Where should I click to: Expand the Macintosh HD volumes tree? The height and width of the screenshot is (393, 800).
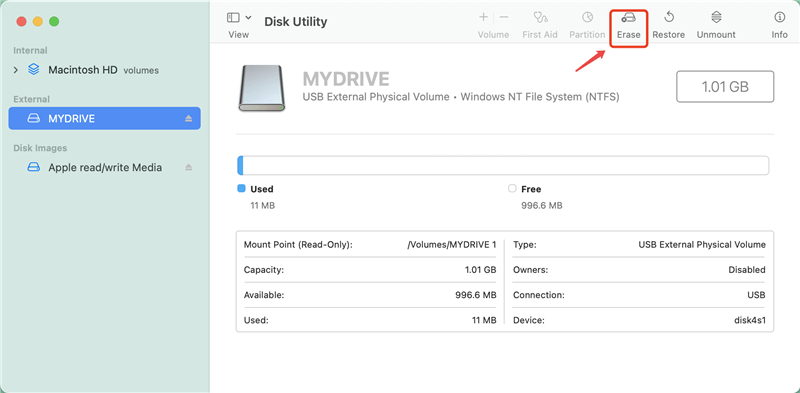click(x=16, y=70)
